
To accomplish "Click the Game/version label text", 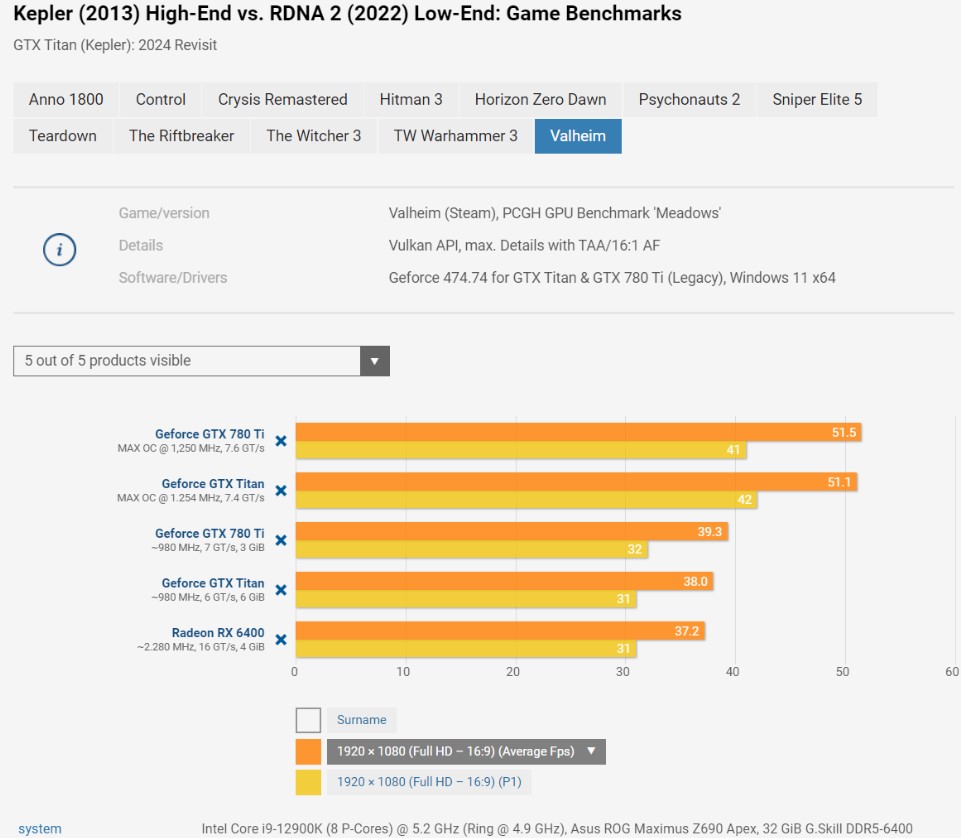I will 164,213.
